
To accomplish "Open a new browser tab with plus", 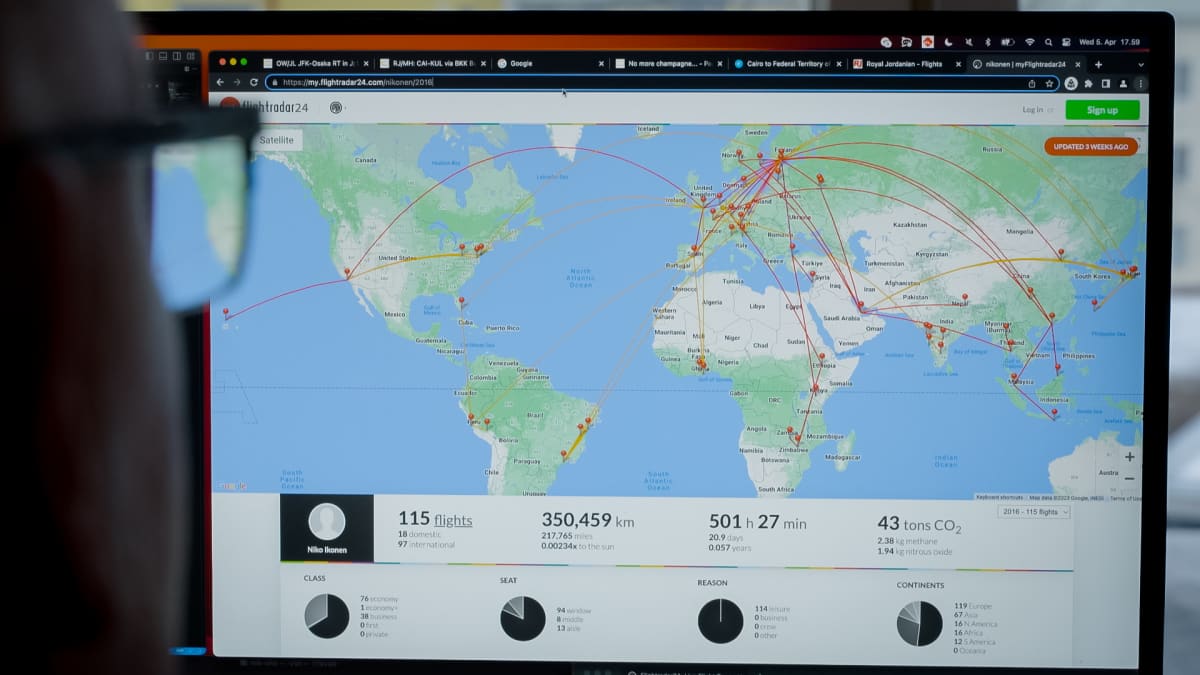I will click(x=1098, y=64).
